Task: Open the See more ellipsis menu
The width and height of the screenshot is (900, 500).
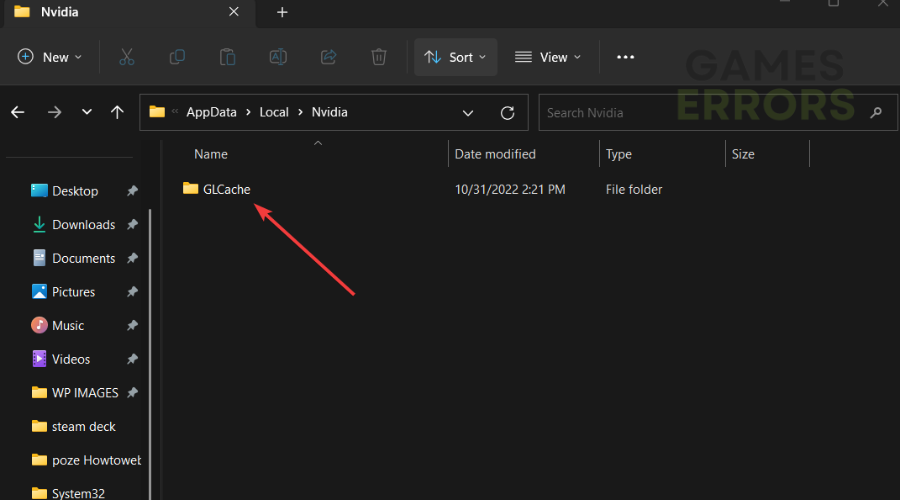Action: 625,57
